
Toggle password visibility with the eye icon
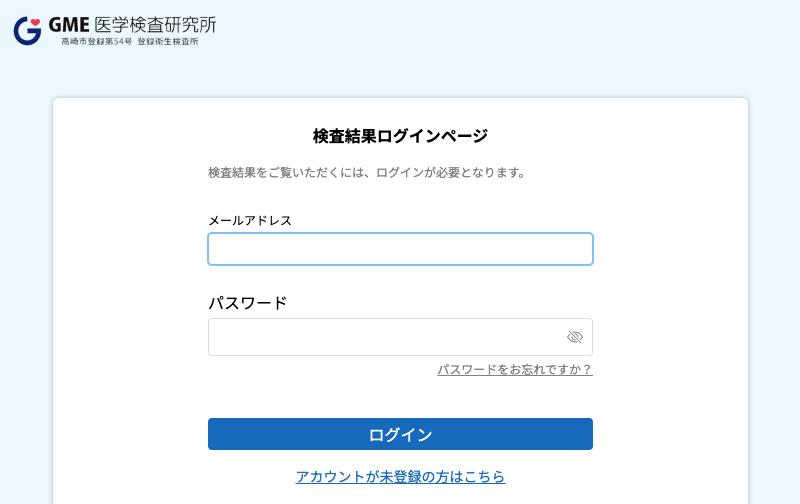click(574, 337)
